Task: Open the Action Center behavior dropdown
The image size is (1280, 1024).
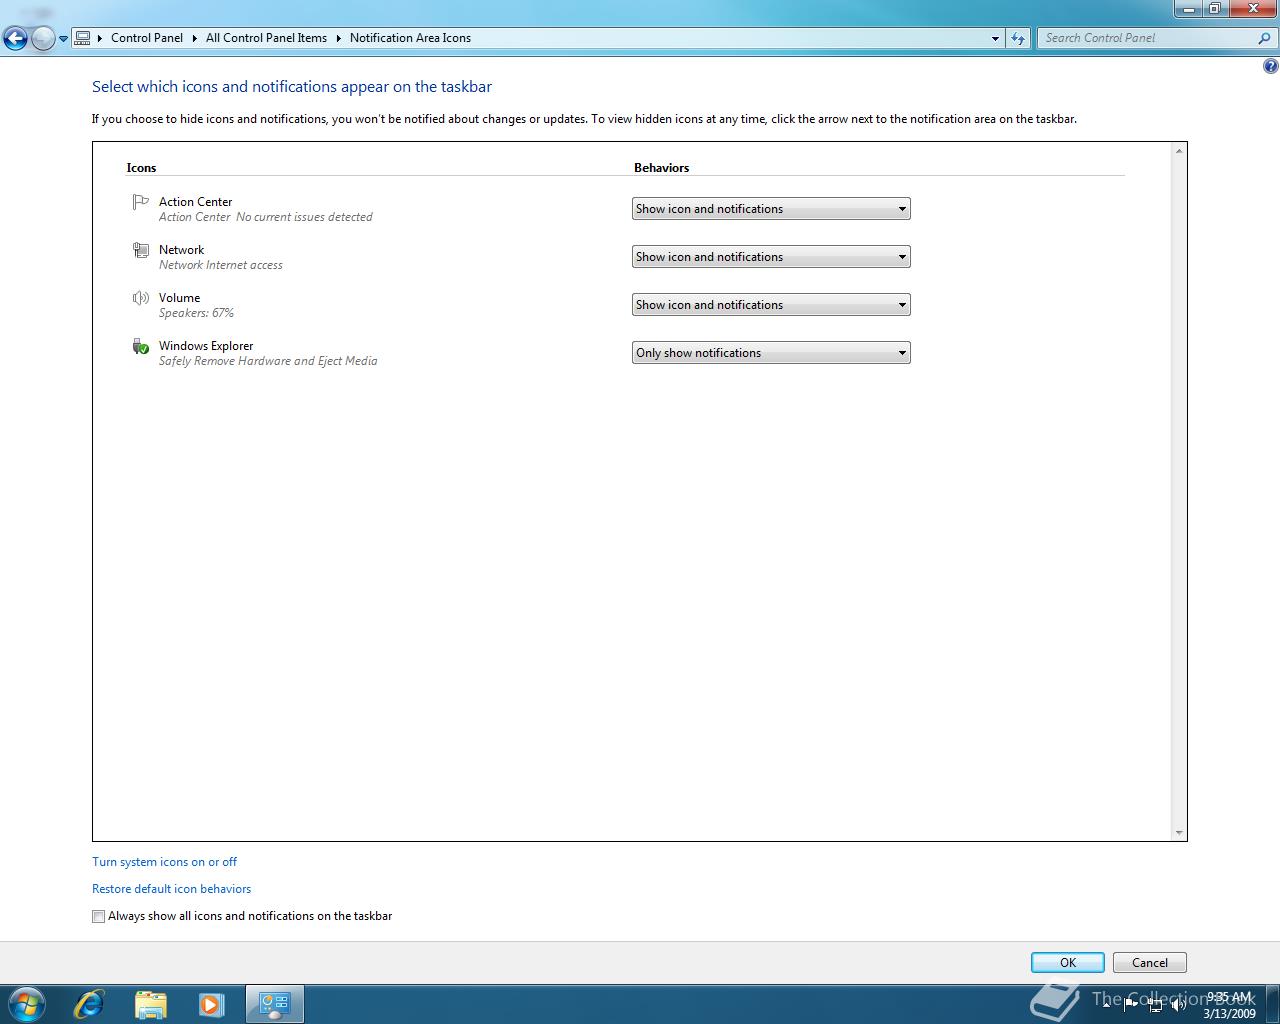Action: click(x=771, y=209)
